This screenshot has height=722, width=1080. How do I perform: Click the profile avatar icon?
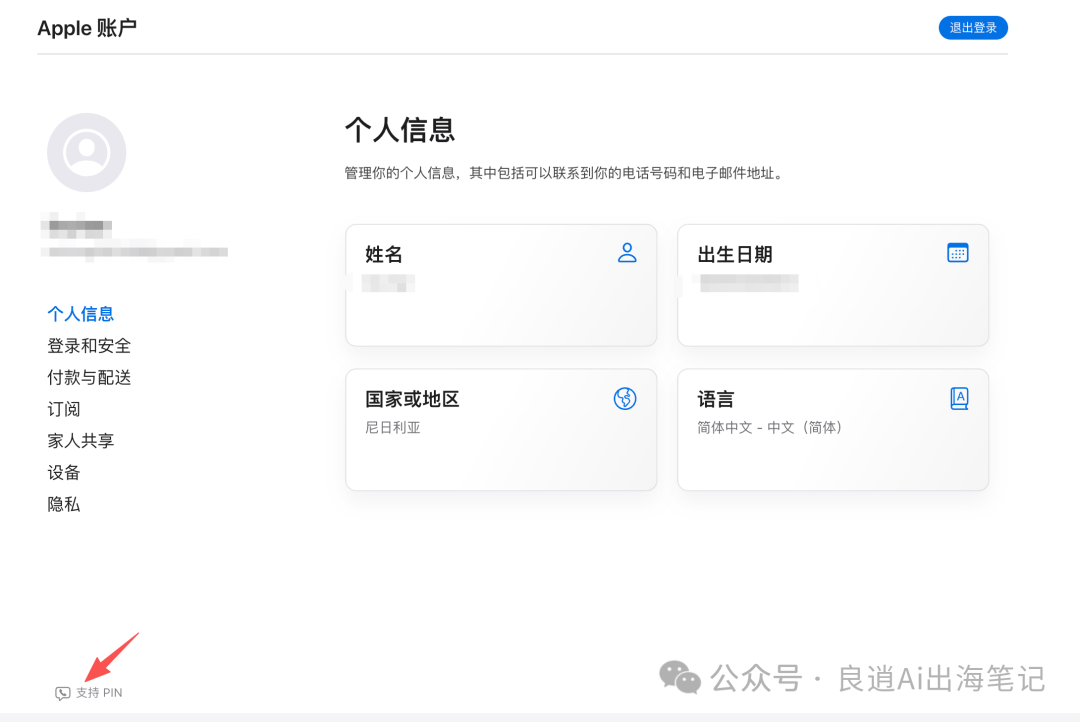coord(87,152)
